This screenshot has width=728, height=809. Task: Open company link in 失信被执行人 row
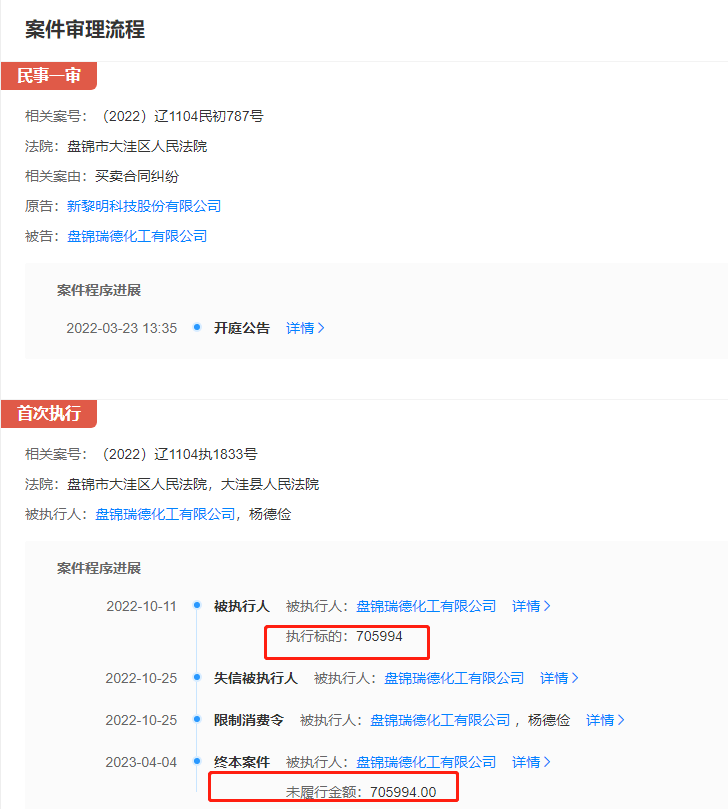pyautogui.click(x=454, y=678)
